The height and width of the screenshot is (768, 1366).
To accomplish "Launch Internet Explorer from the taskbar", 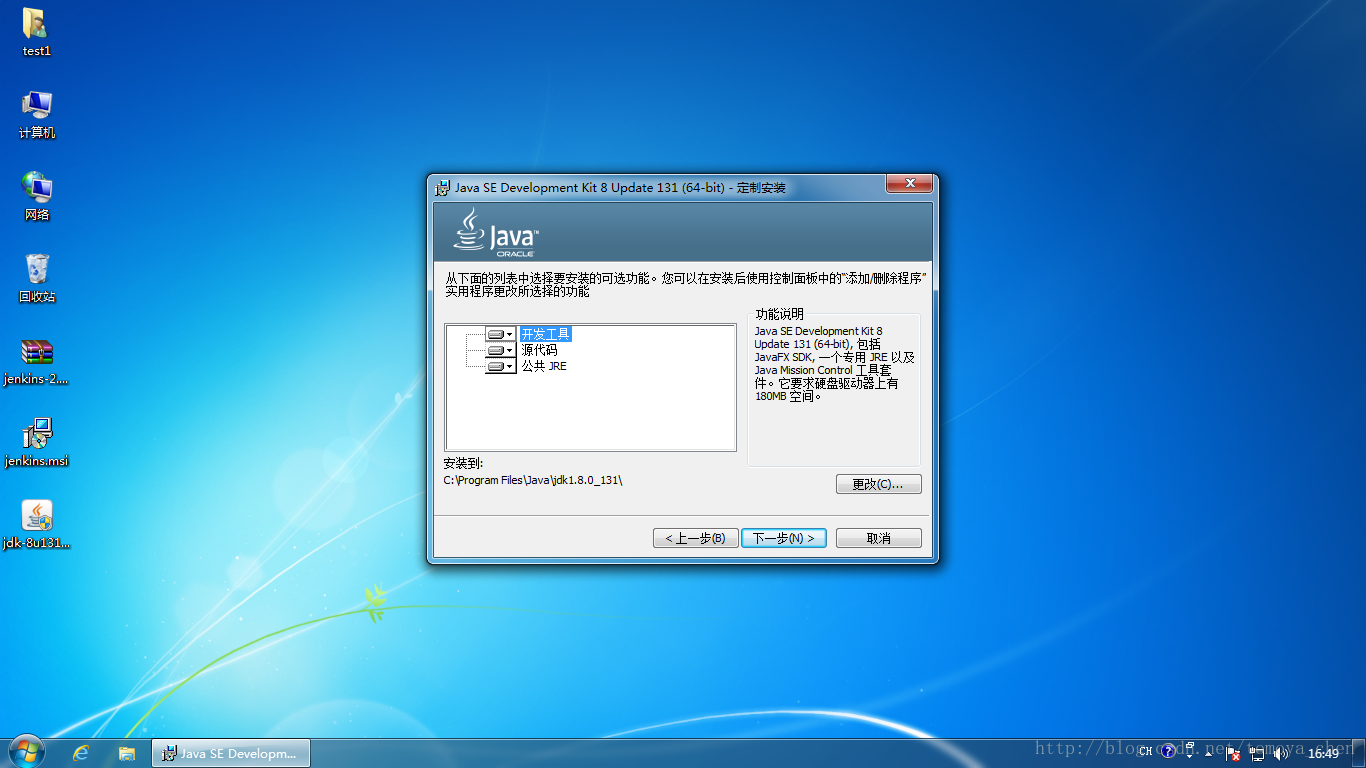I will 81,753.
